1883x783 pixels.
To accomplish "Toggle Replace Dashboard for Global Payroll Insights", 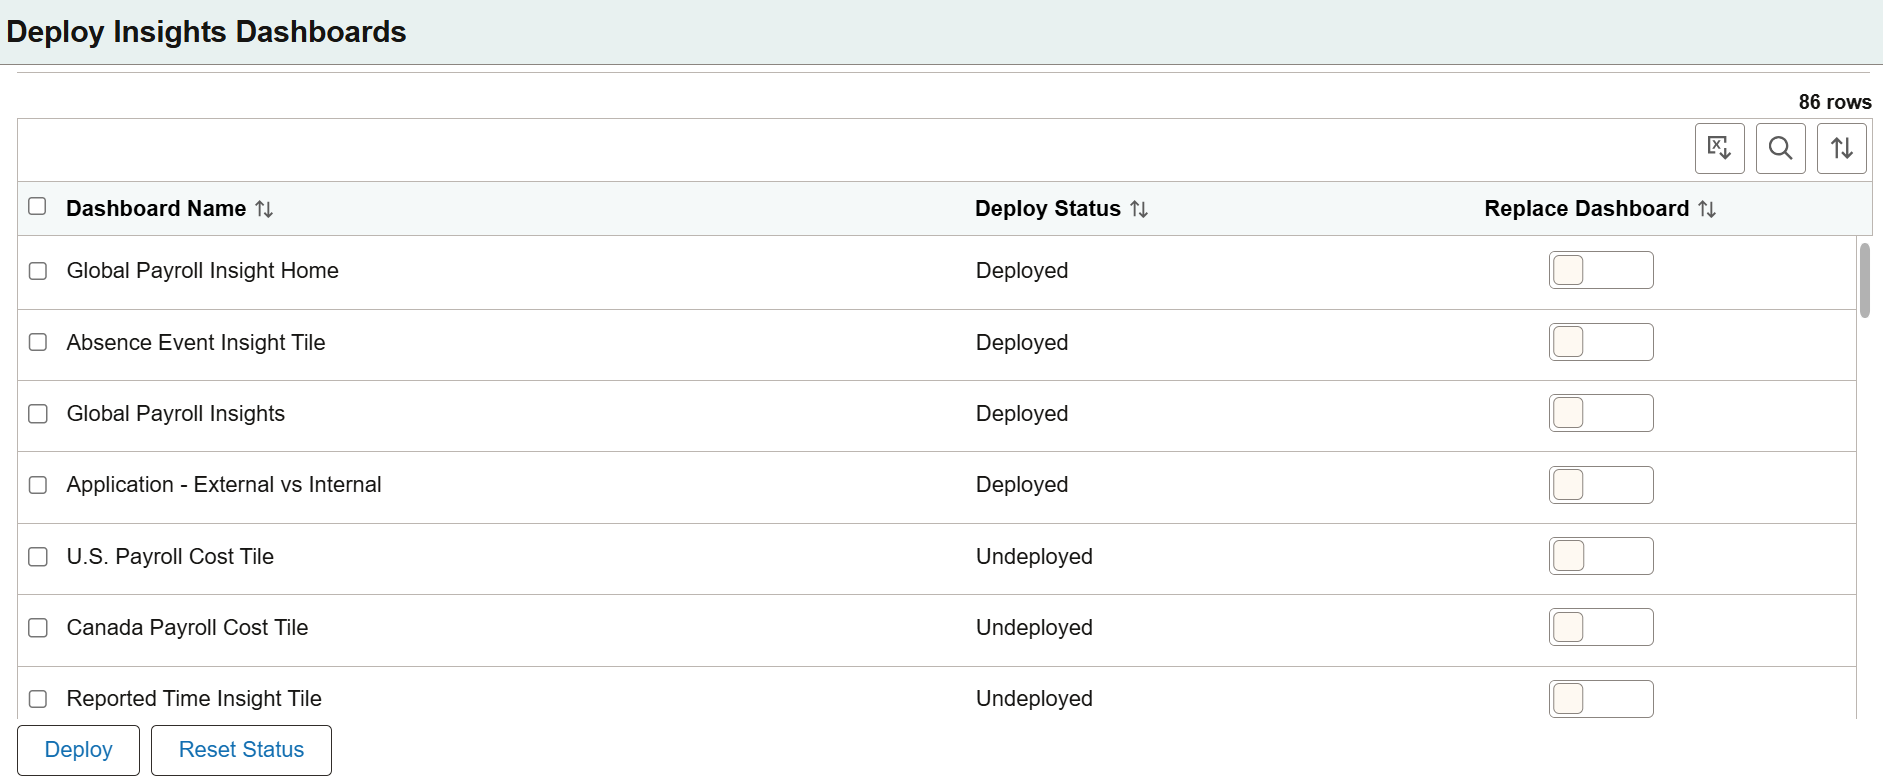I will tap(1600, 413).
